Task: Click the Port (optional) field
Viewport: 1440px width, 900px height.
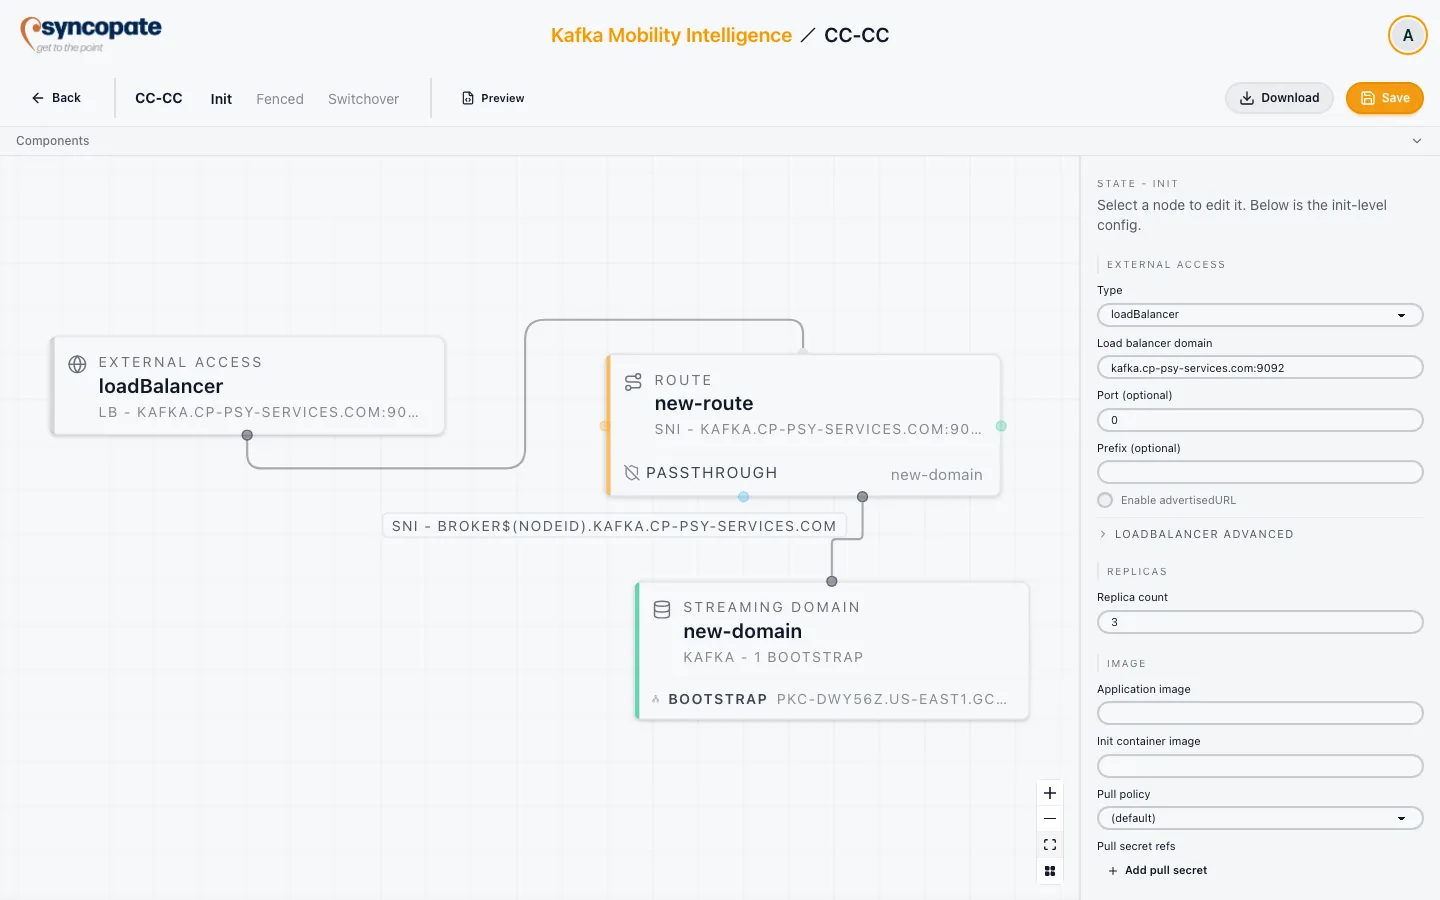Action: coord(1260,420)
